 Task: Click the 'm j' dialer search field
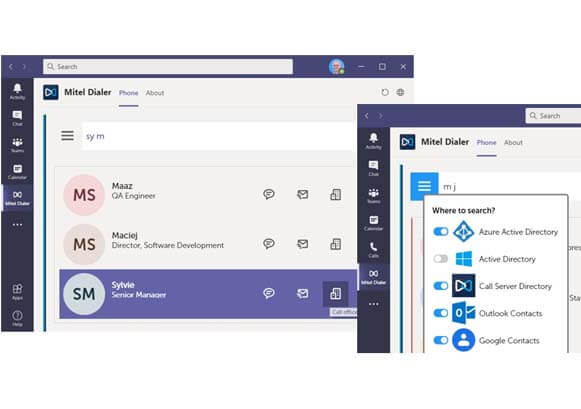(510, 186)
